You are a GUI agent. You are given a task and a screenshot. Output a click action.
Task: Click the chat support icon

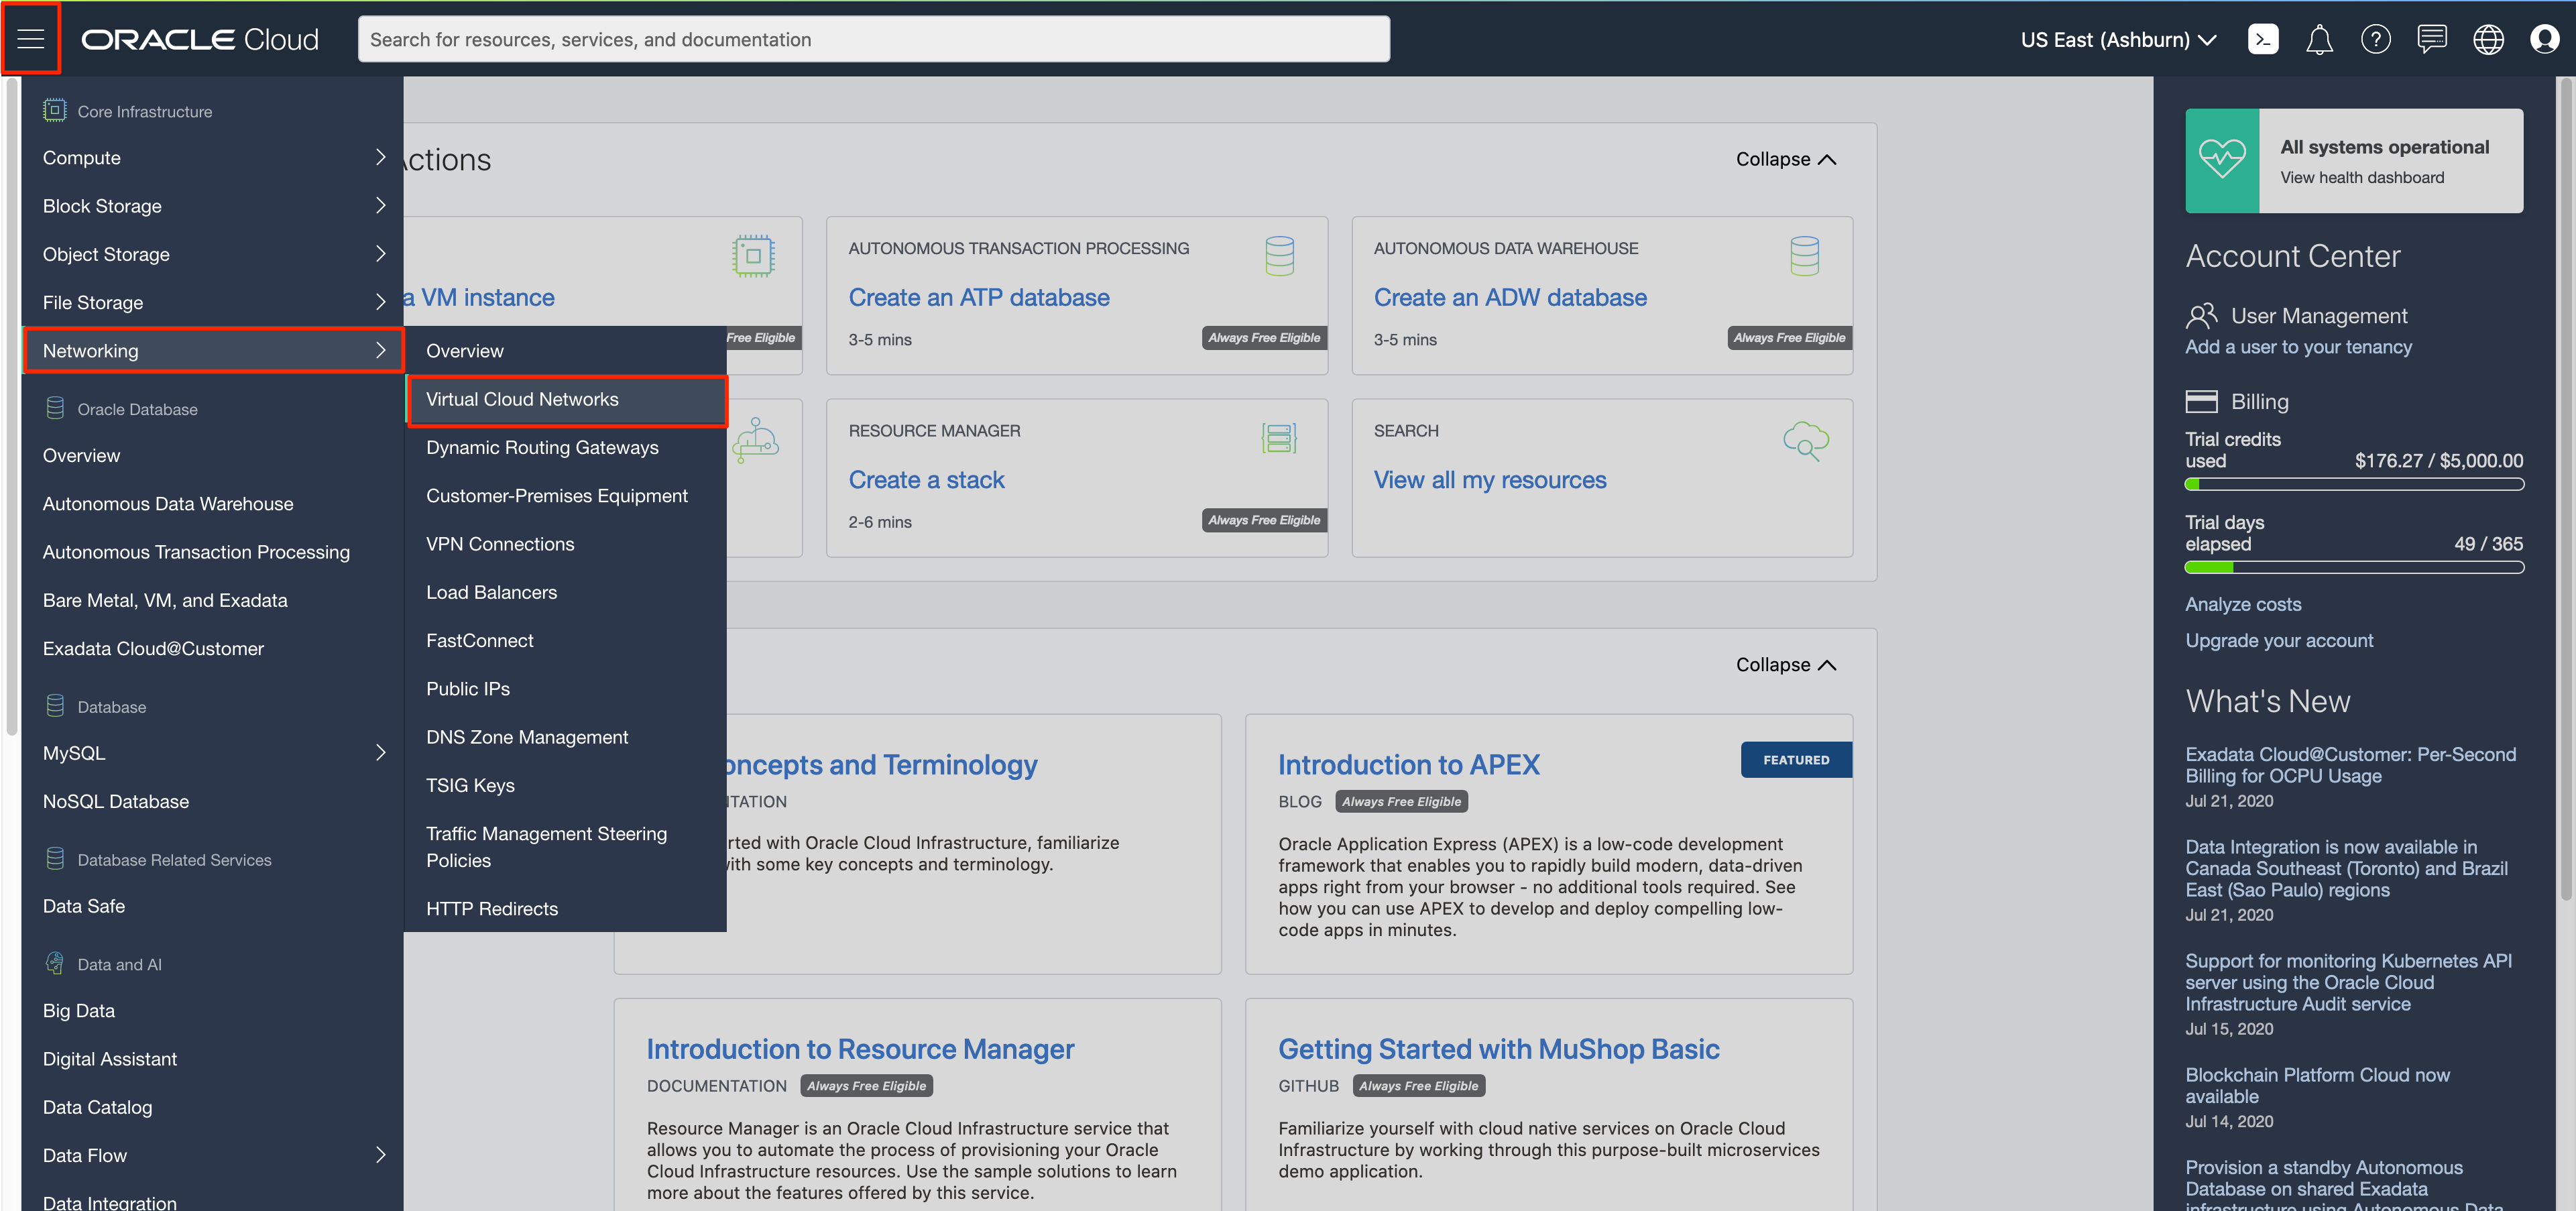[x=2431, y=39]
